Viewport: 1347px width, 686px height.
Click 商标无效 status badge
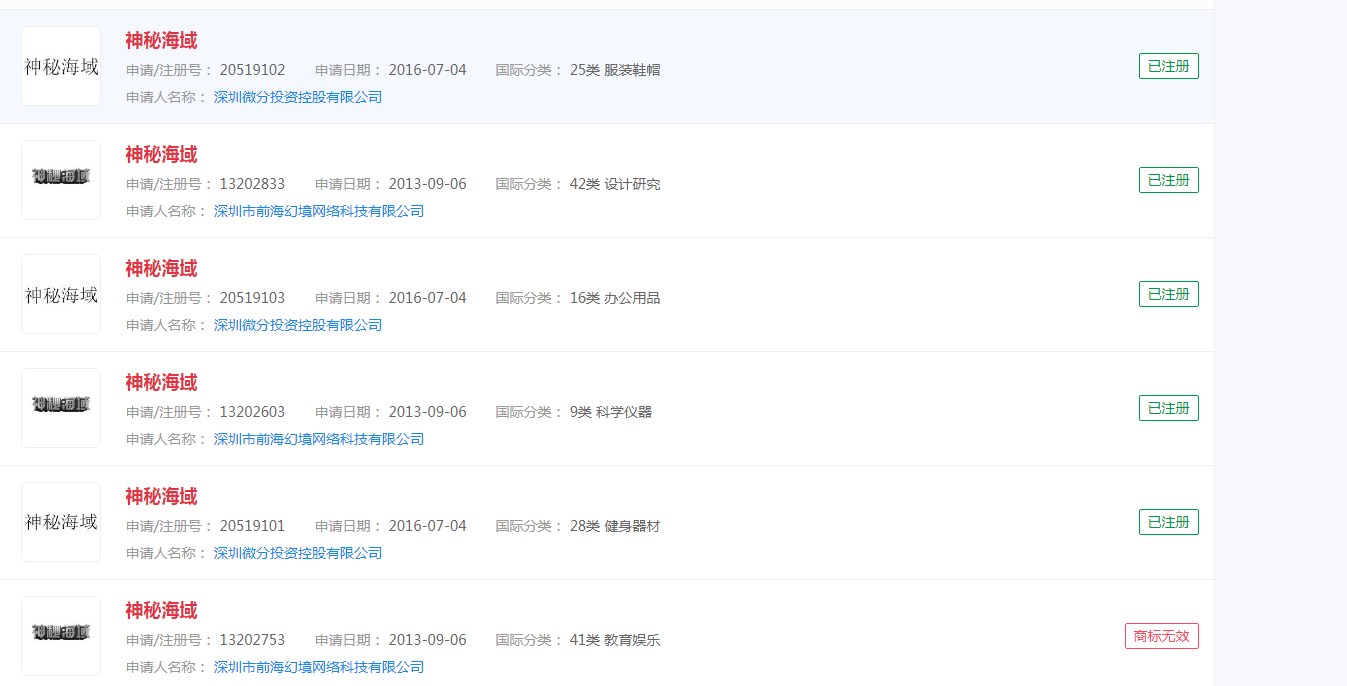pyautogui.click(x=1161, y=636)
